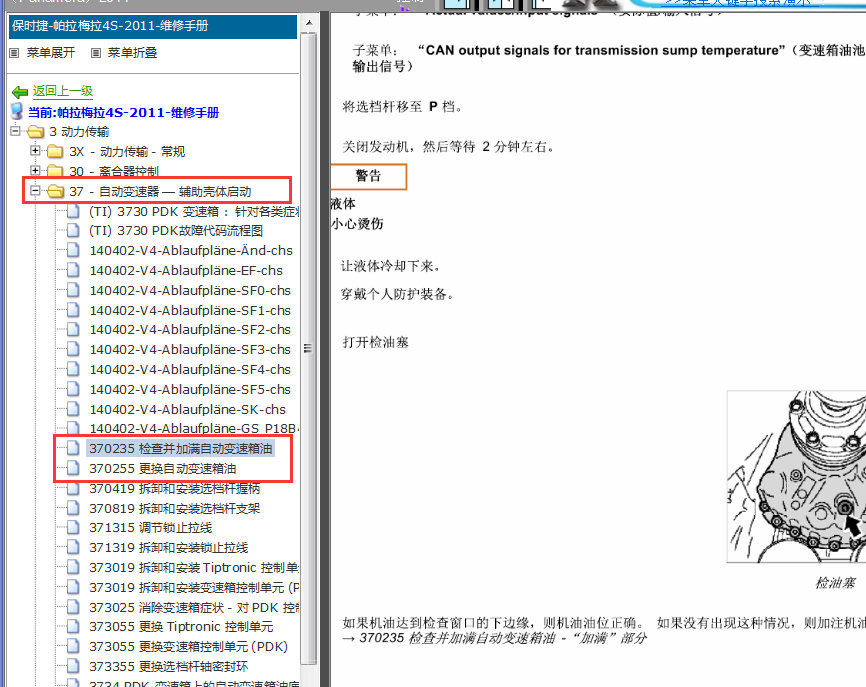This screenshot has height=687, width=866.
Task: Expand the 30 - 离合器控制 node
Action: pyautogui.click(x=35, y=170)
